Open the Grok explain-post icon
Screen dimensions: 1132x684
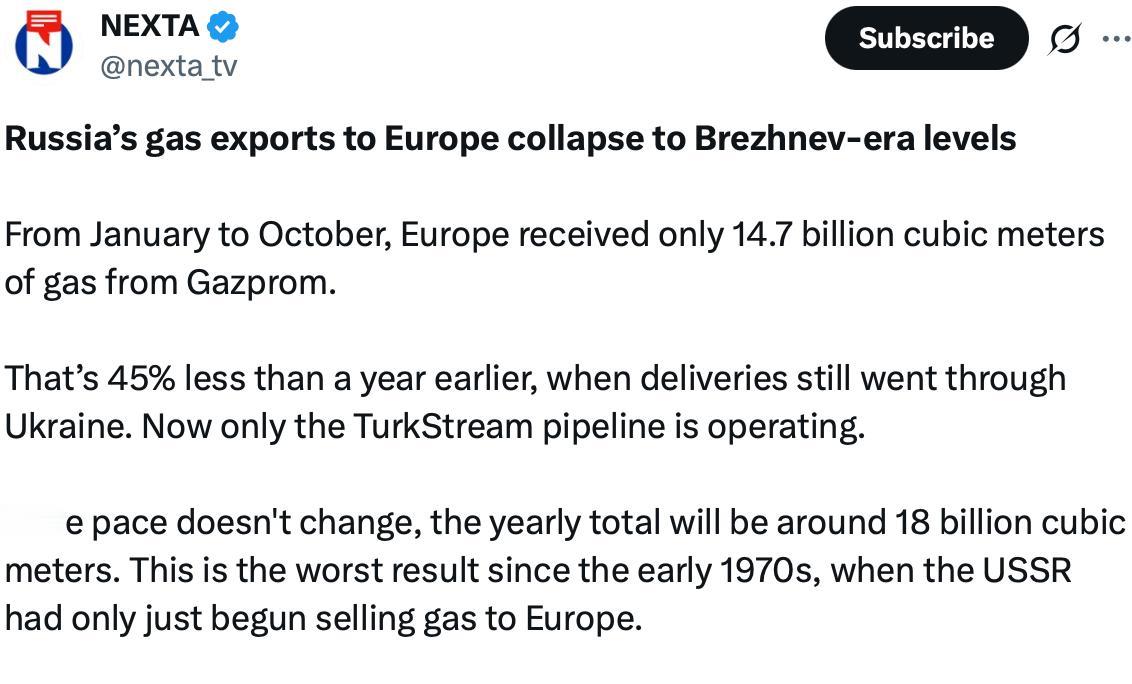[1064, 39]
